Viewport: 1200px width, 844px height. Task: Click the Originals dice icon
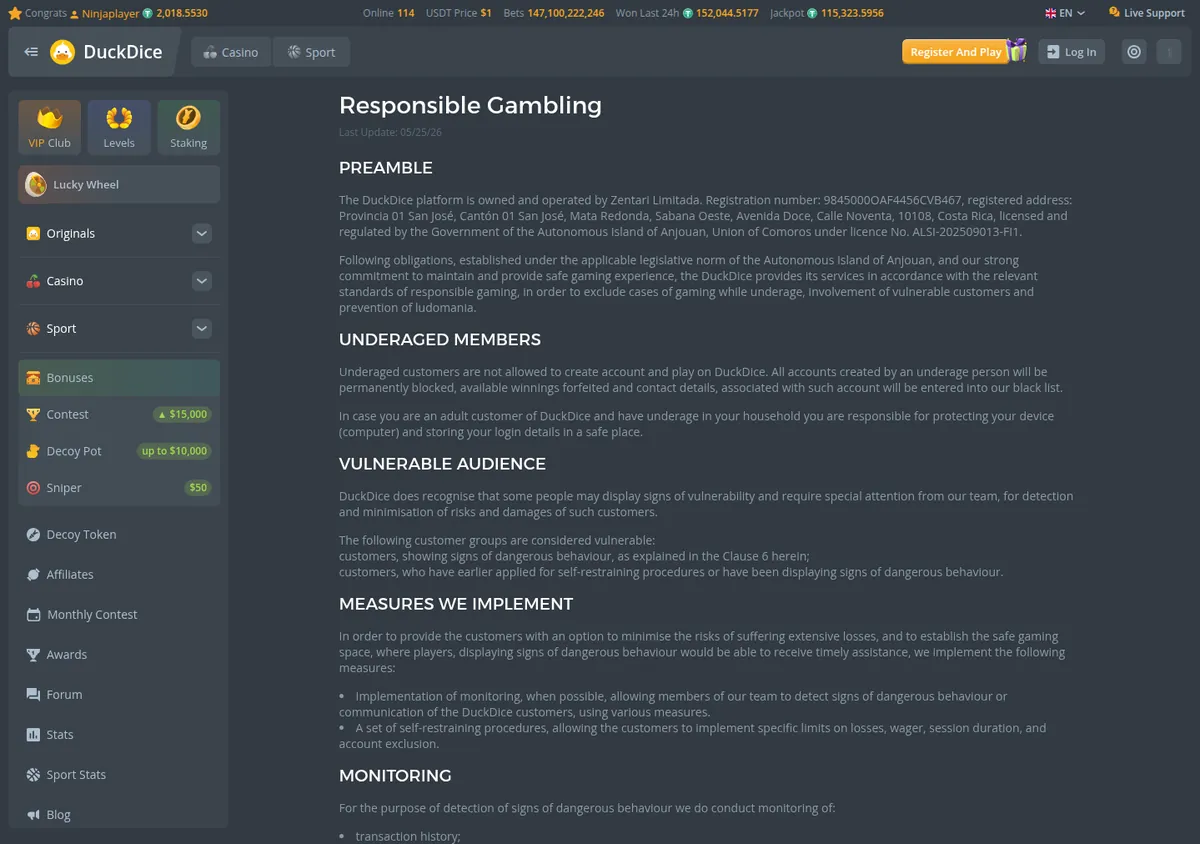(x=33, y=233)
